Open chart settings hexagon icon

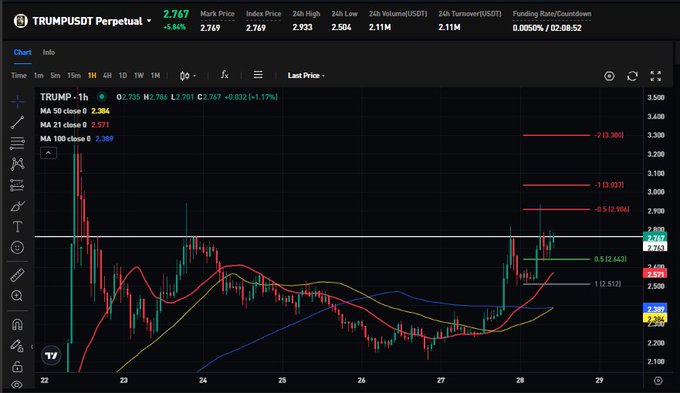point(609,76)
